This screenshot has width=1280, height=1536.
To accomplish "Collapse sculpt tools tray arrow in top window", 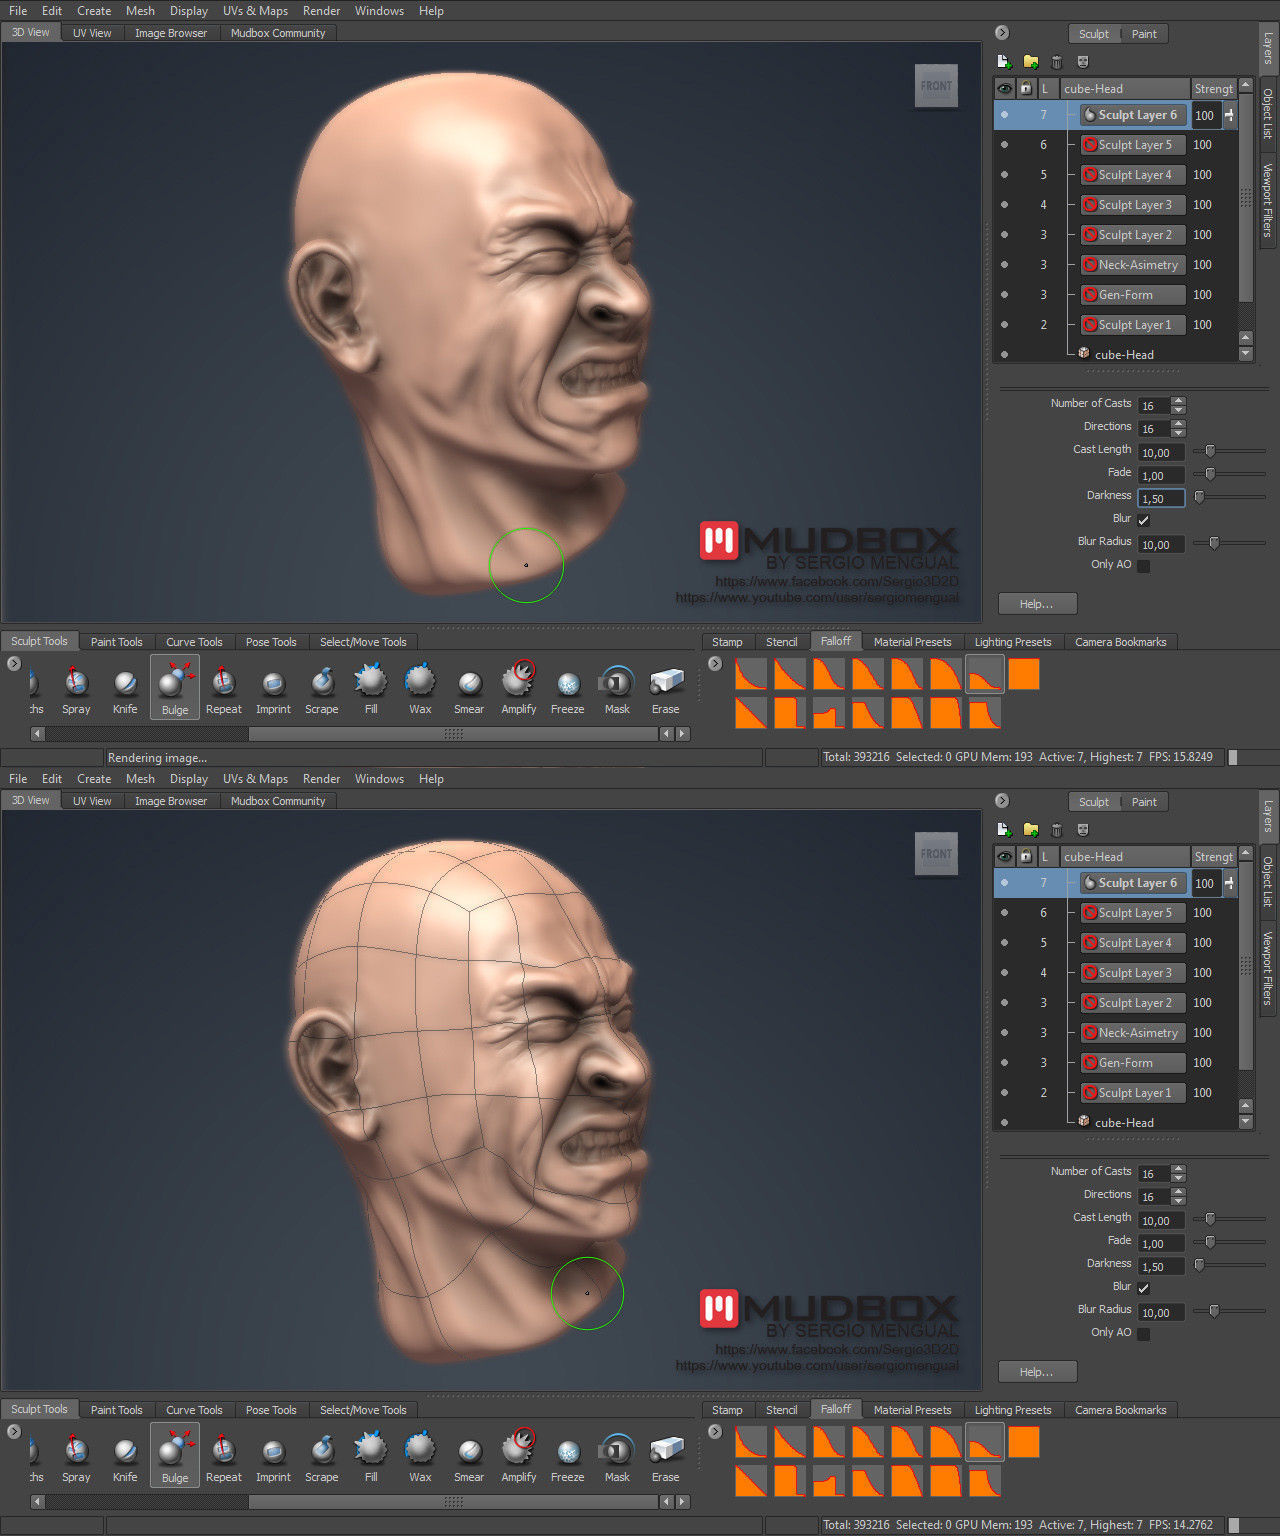I will click(14, 663).
